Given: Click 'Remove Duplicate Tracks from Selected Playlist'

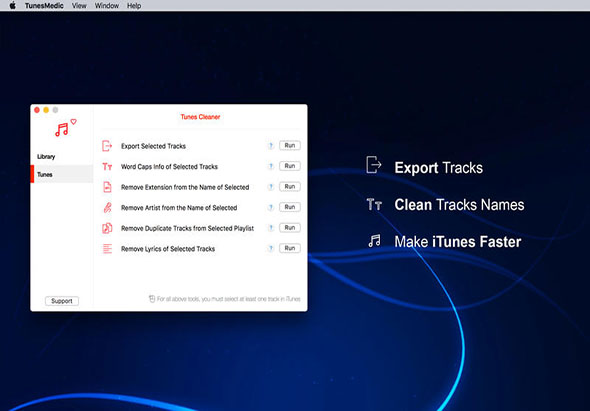Looking at the screenshot, I should 187,228.
